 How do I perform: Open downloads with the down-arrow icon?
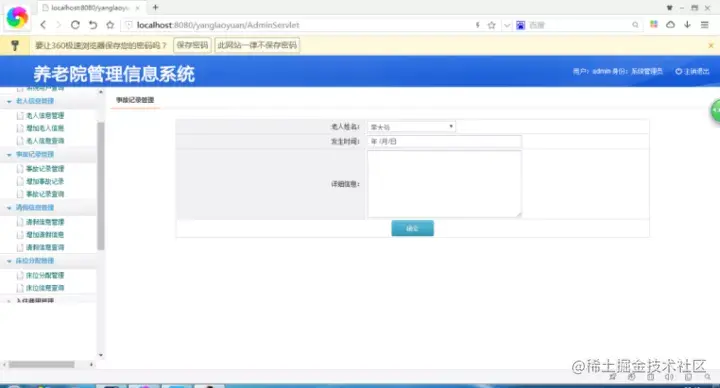[x=687, y=24]
